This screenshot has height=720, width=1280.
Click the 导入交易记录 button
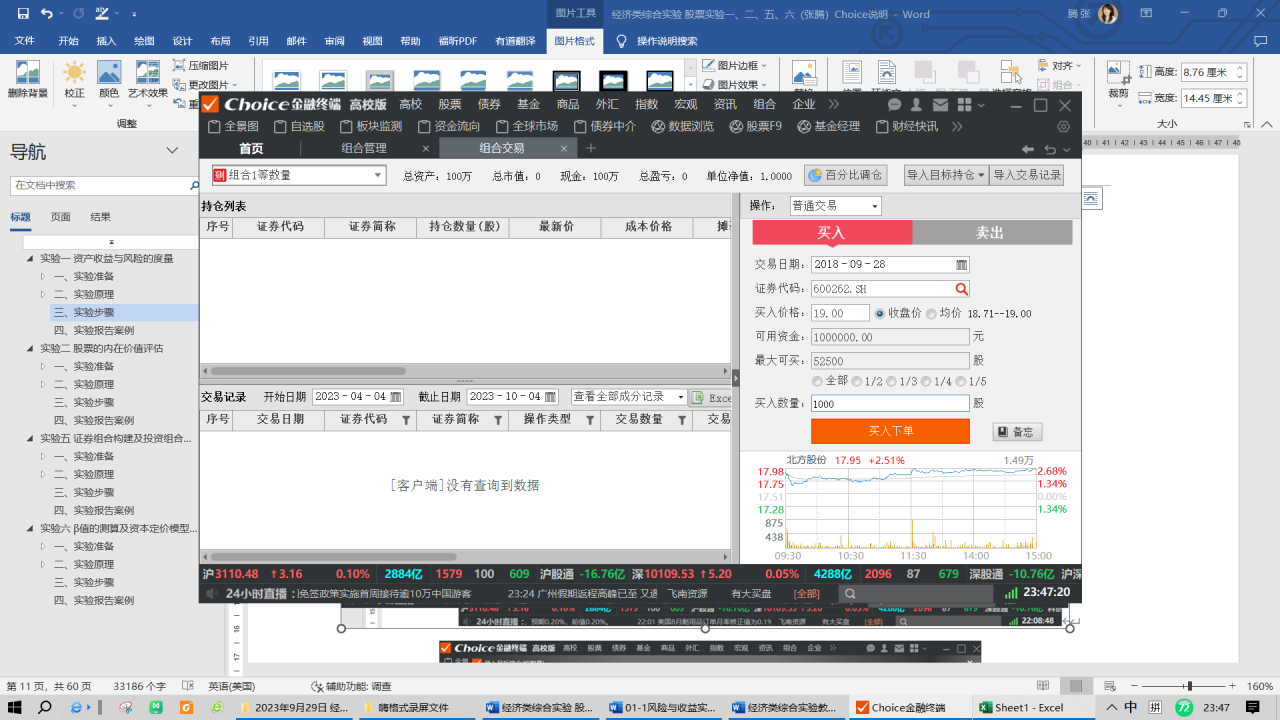[x=1027, y=175]
